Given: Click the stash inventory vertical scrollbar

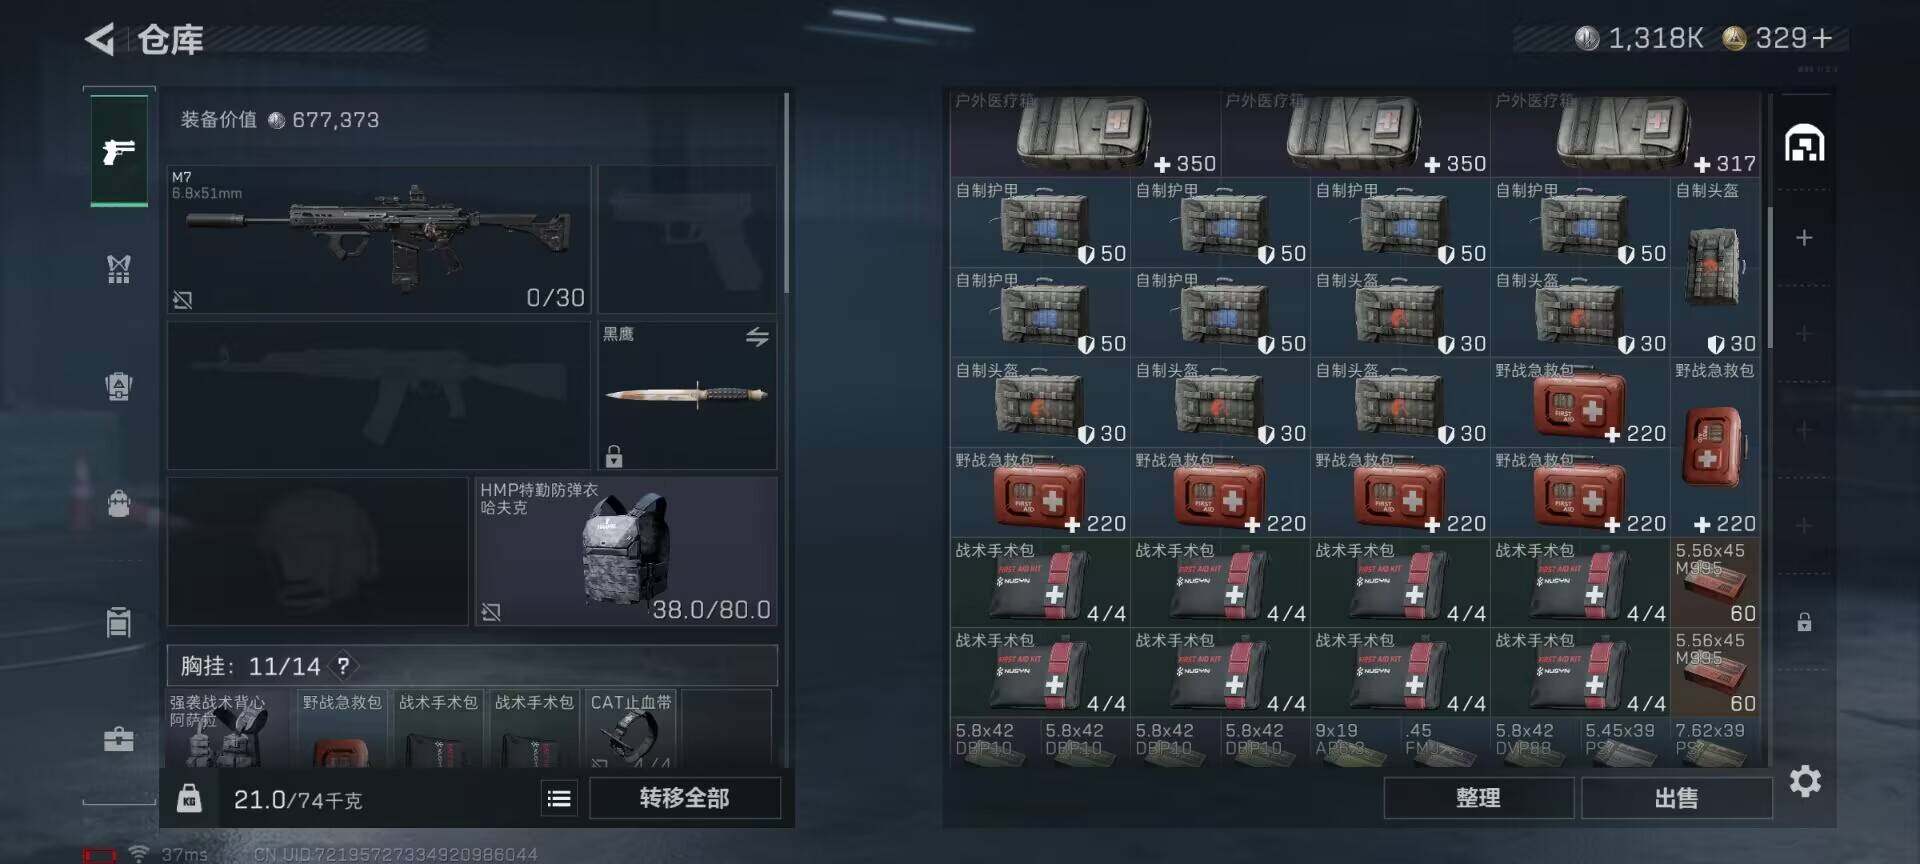Looking at the screenshot, I should (1770, 278).
